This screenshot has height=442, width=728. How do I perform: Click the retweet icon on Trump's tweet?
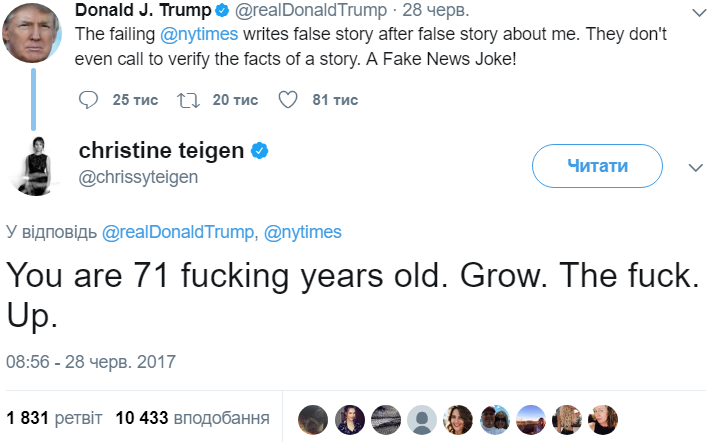click(x=187, y=99)
